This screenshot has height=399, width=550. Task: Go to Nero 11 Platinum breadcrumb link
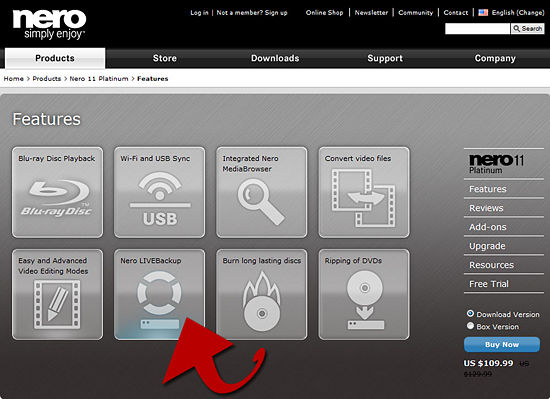click(x=99, y=79)
